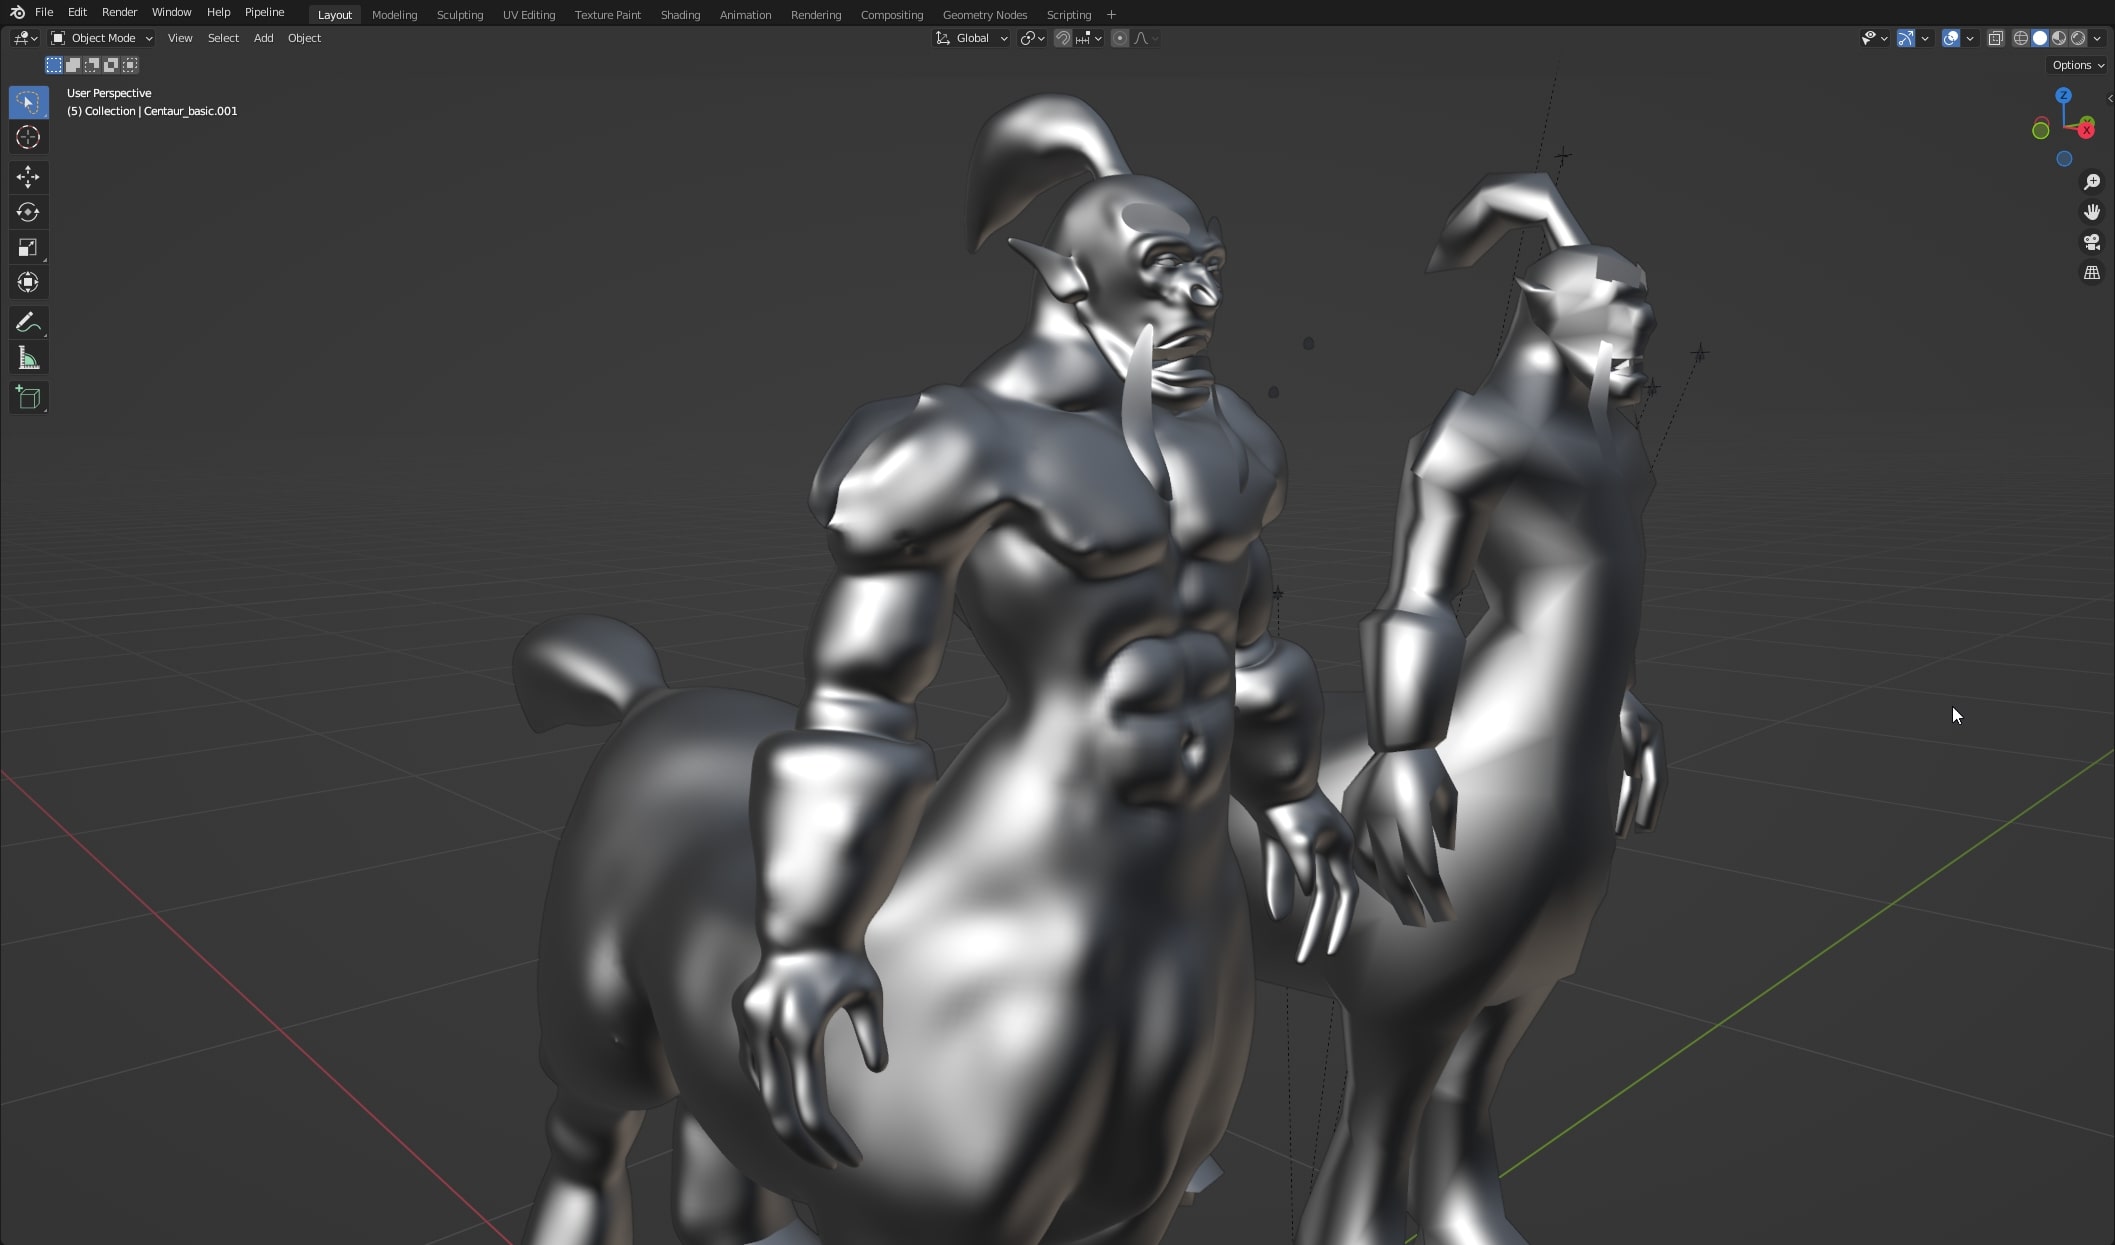
Task: Open the Render menu
Action: [119, 12]
